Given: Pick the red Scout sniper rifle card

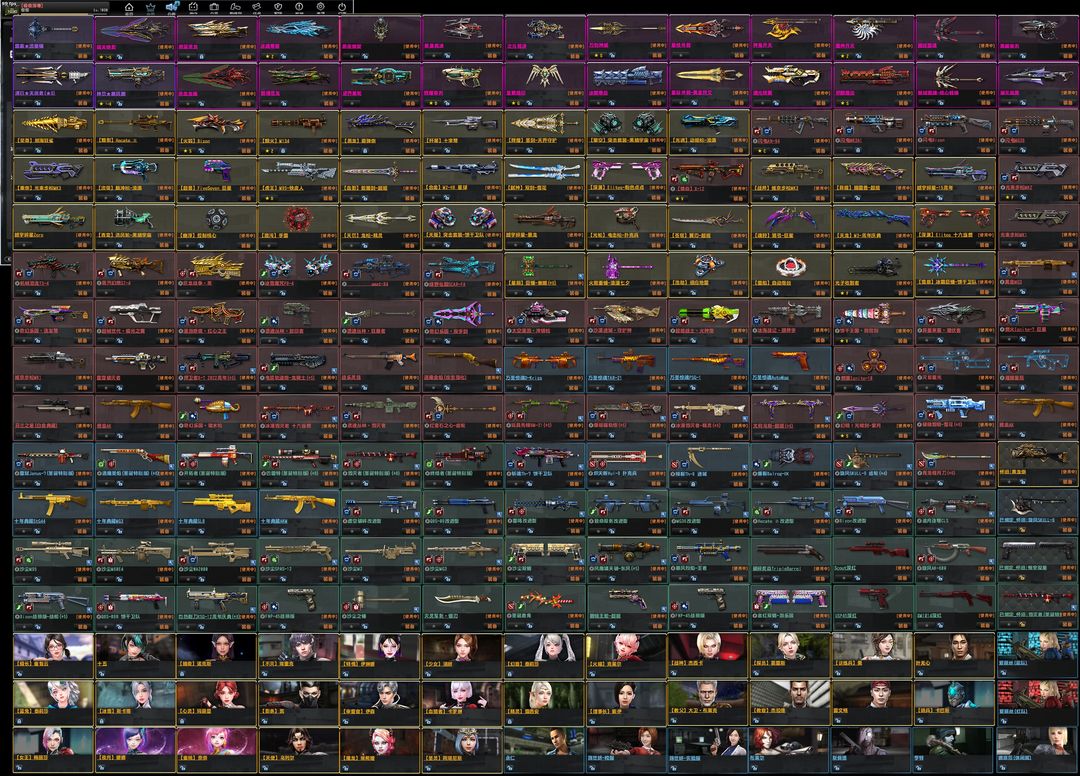Looking at the screenshot, I should [873, 560].
